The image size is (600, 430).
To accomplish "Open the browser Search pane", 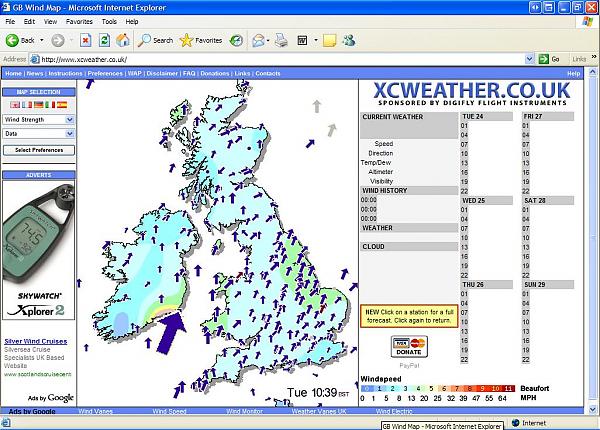I will click(x=155, y=40).
